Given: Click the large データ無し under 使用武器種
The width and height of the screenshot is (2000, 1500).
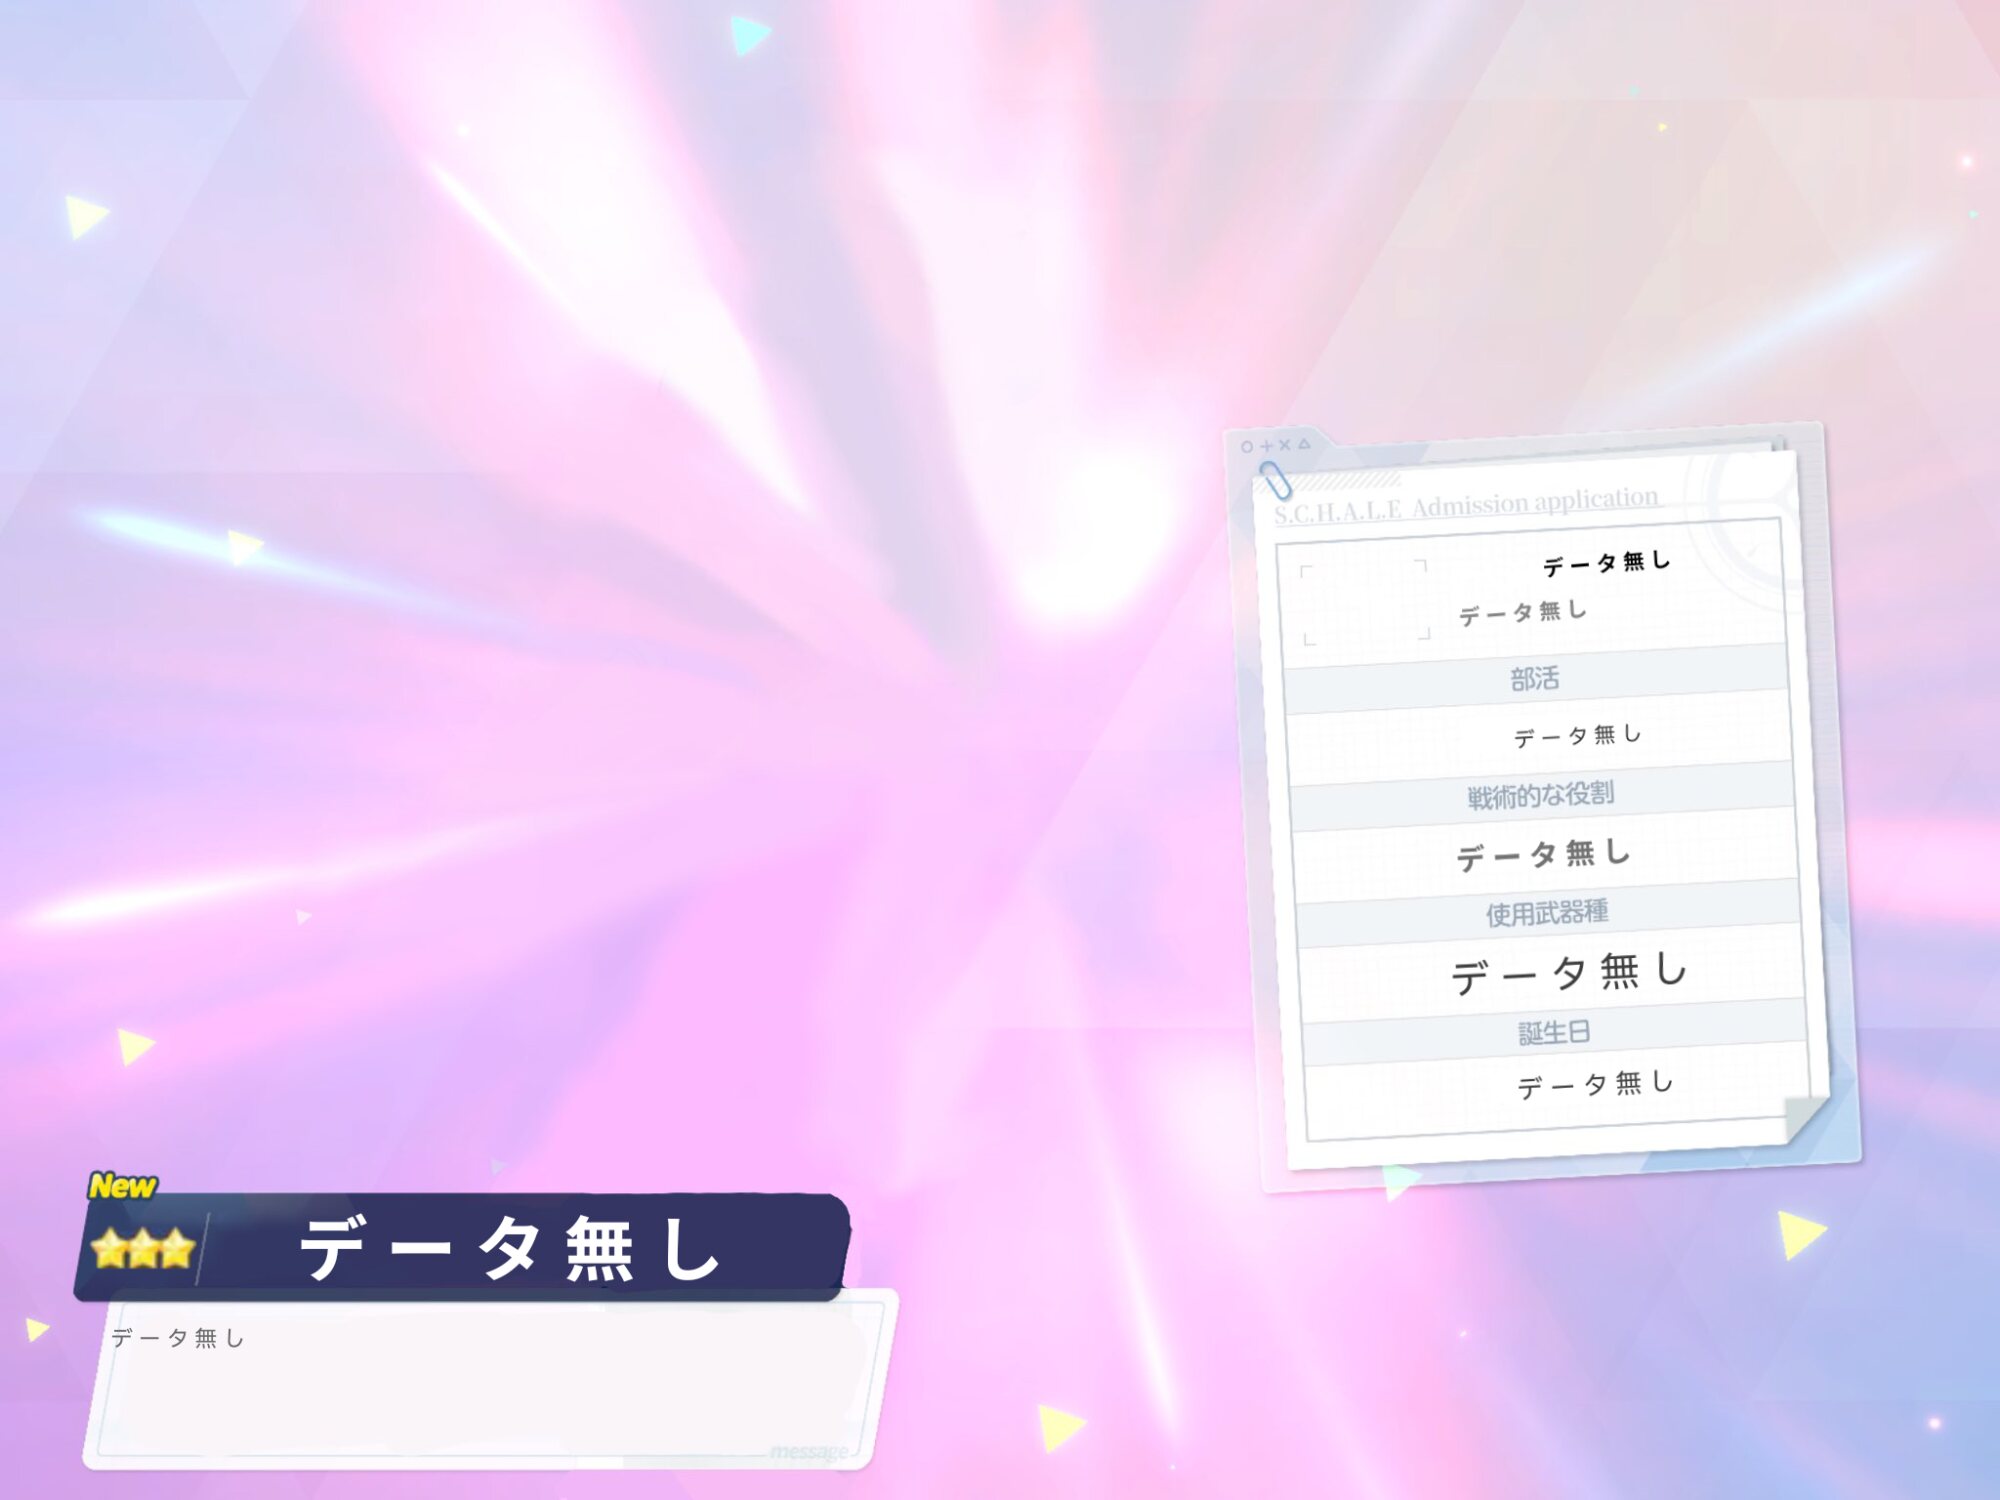Looking at the screenshot, I should pos(1569,973).
